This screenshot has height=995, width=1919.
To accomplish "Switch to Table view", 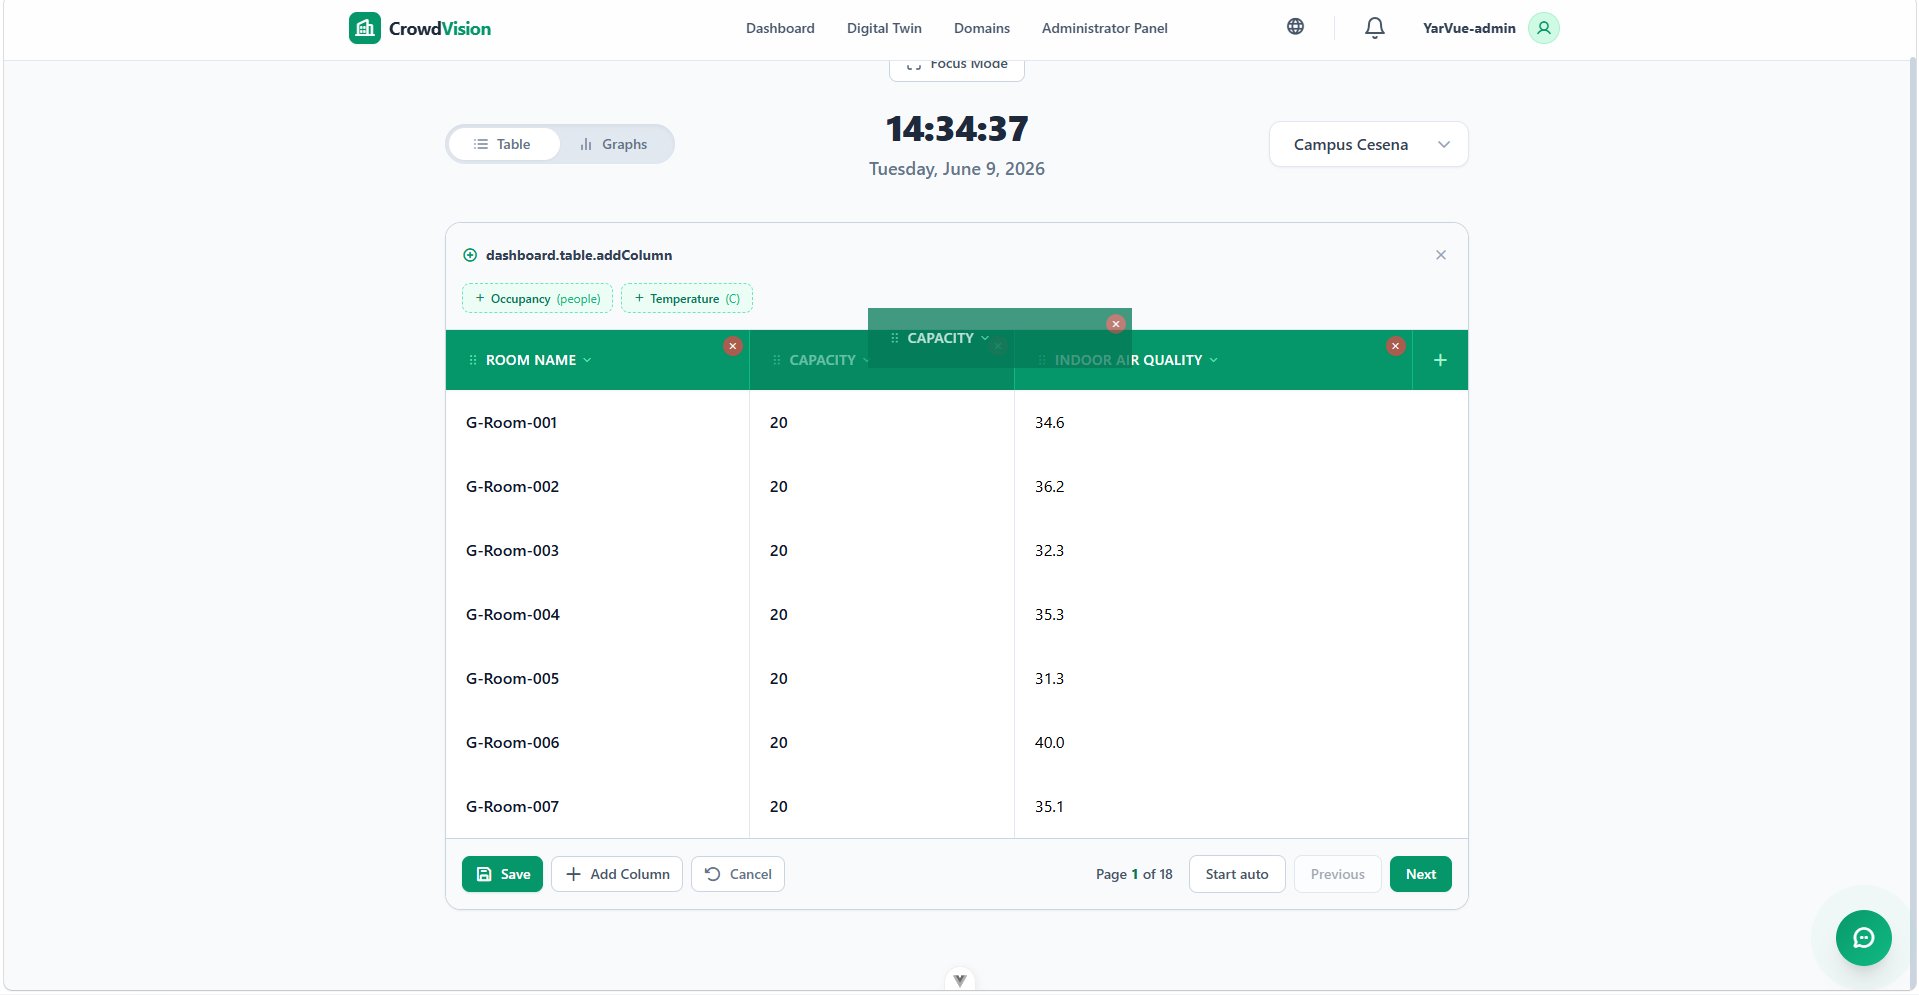I will [503, 144].
